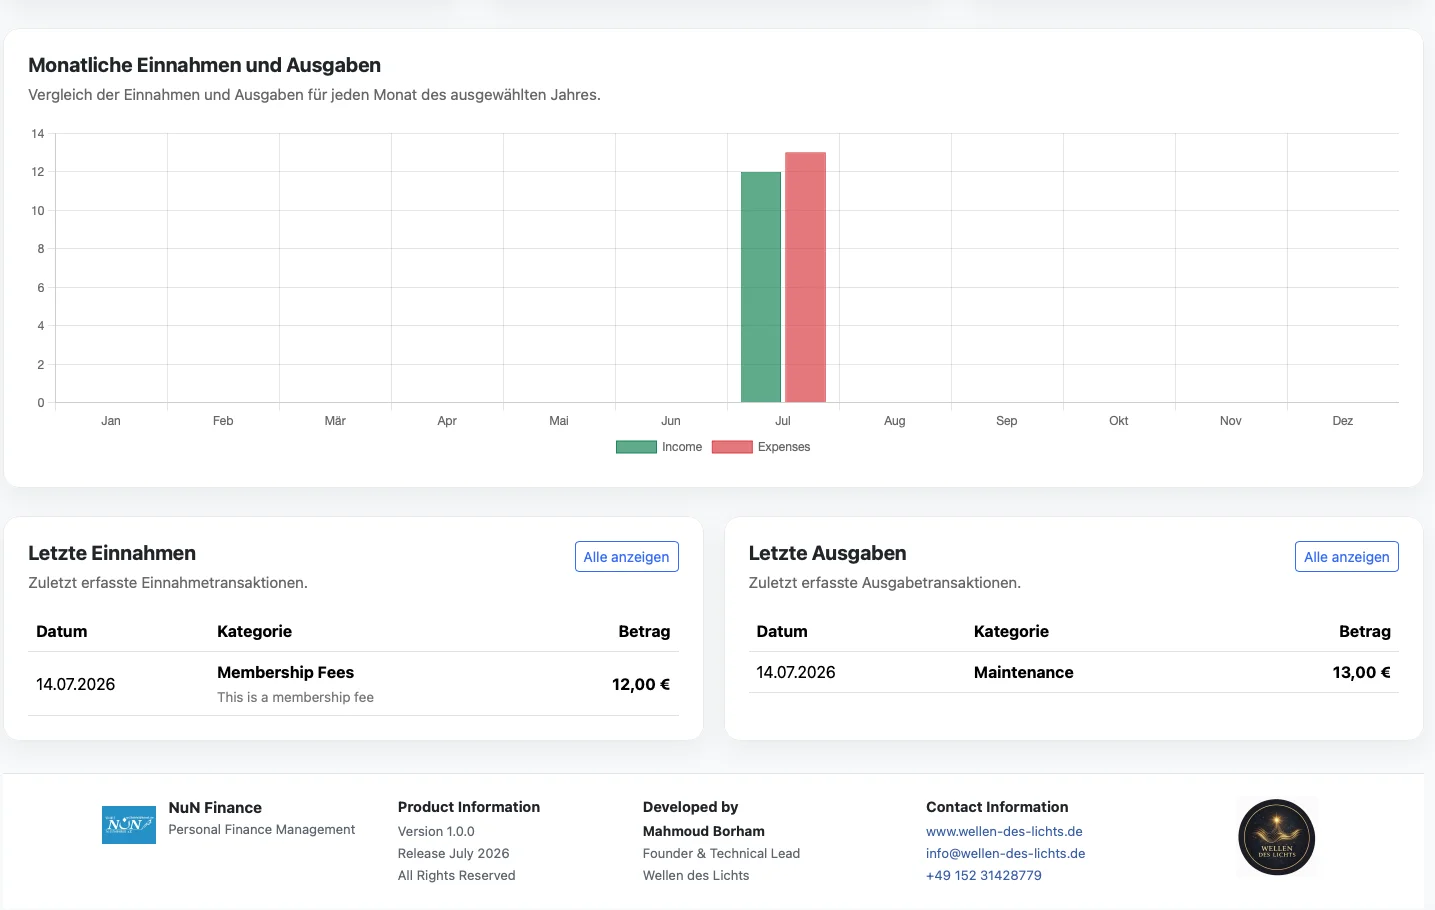Screen dimensions: 1435x910
Task: Click the Founder & Technical Lead text
Action: click(722, 853)
